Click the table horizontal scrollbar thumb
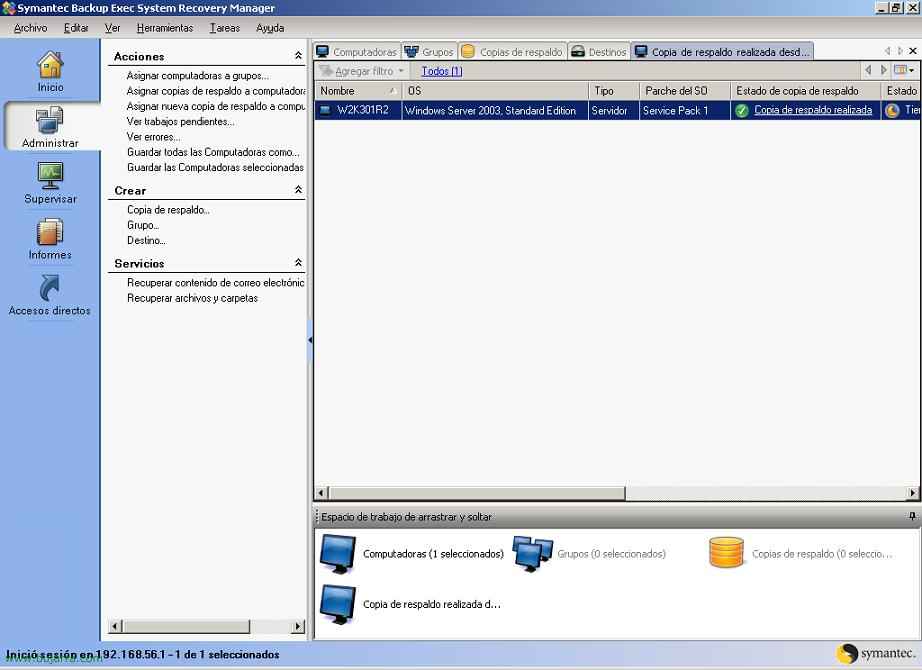This screenshot has height=670, width=922. (x=477, y=492)
